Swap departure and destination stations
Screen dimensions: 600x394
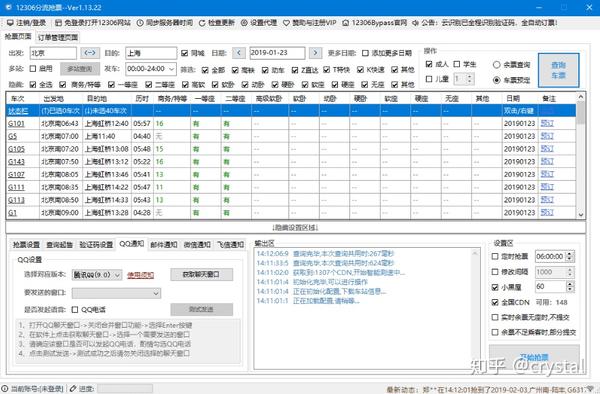point(90,53)
